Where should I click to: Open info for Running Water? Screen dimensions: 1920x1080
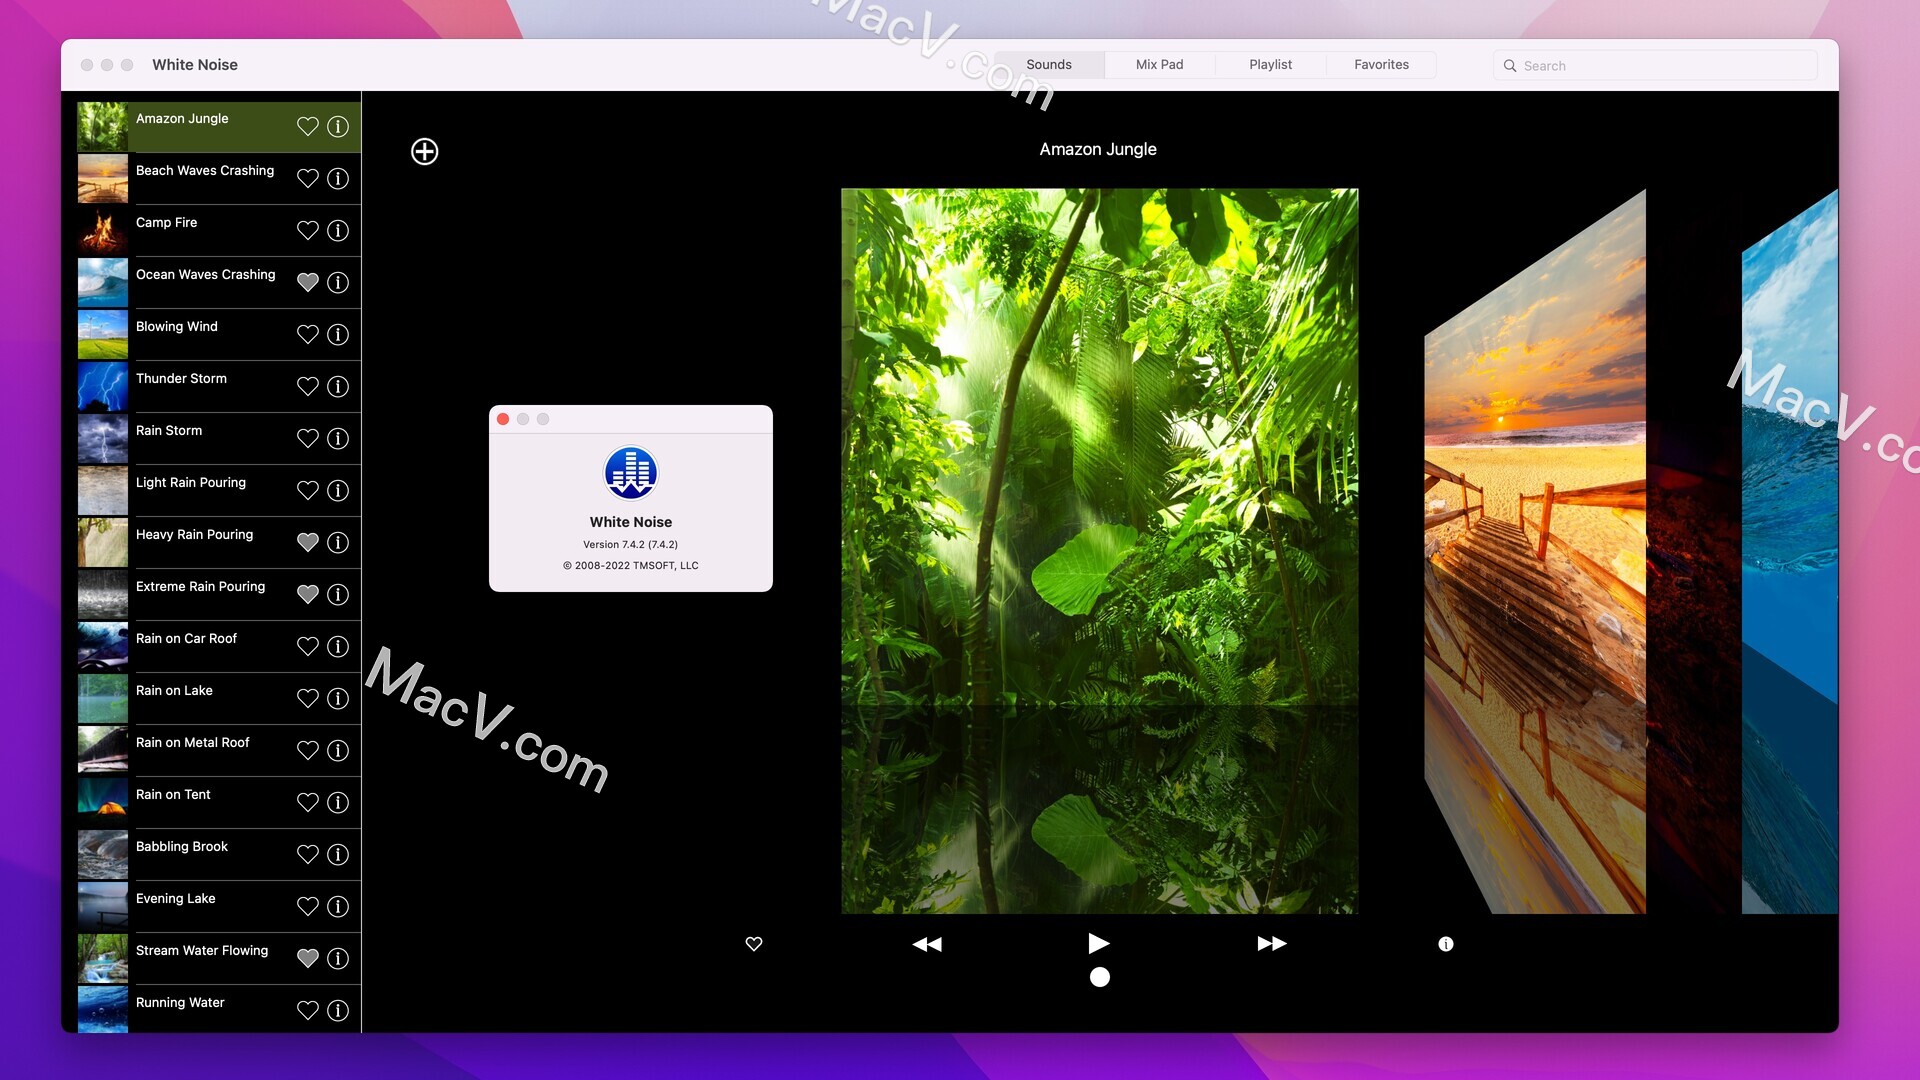(338, 1011)
